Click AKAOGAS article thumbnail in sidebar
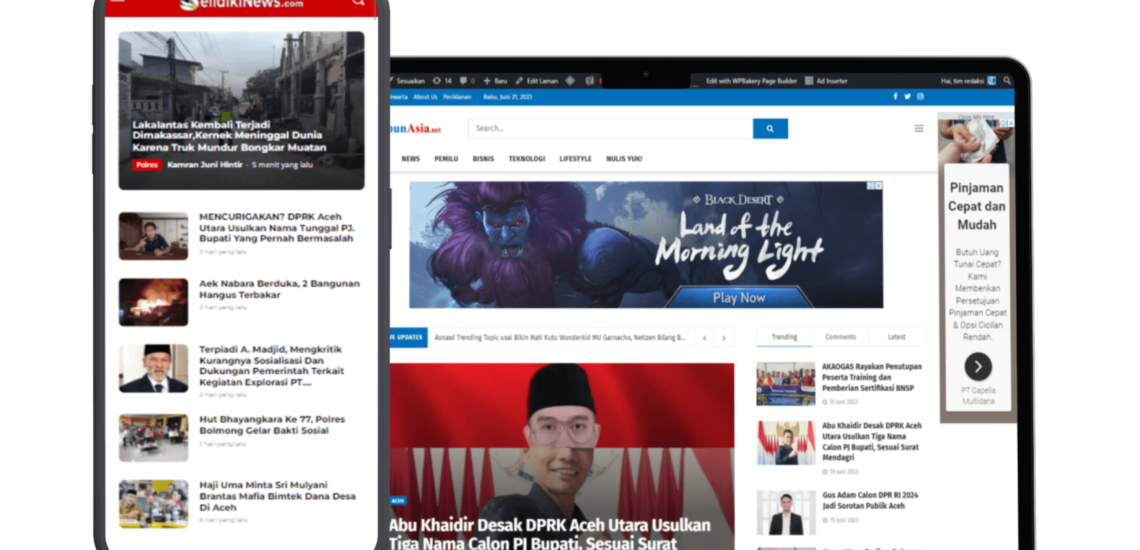 (x=786, y=384)
